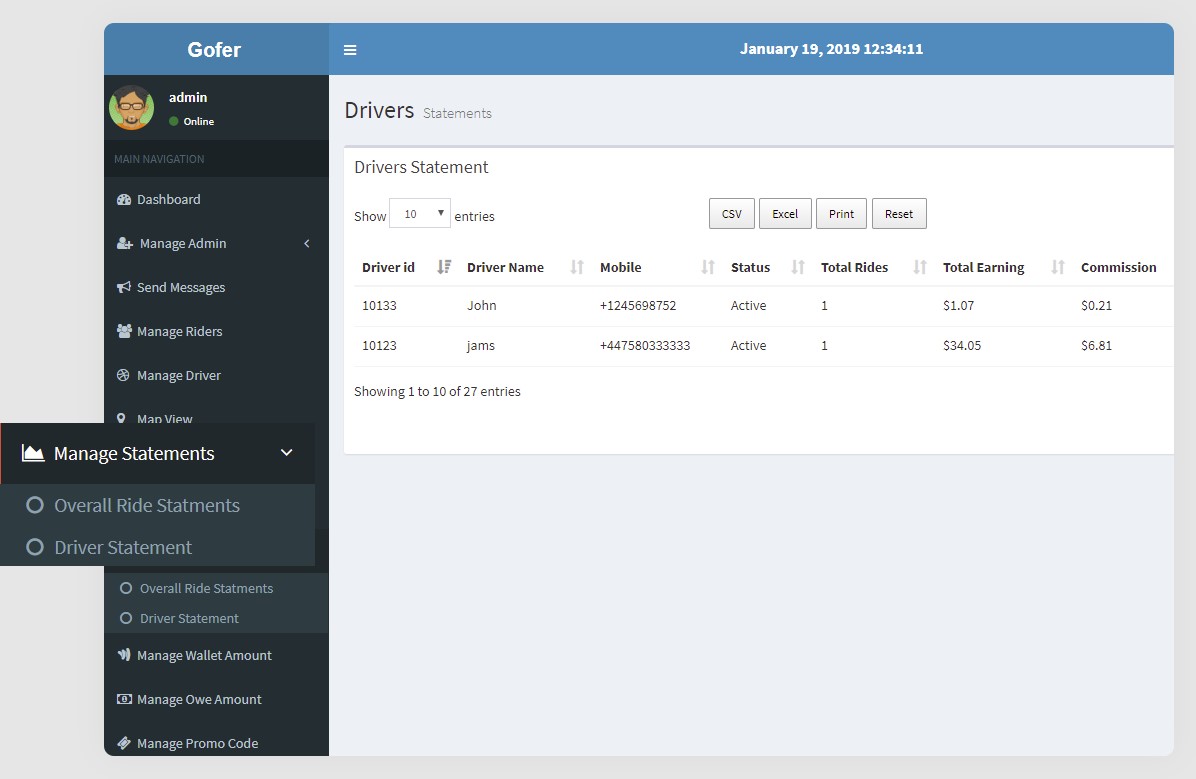
Task: Toggle sorting on the Driver id column
Action: tap(443, 267)
